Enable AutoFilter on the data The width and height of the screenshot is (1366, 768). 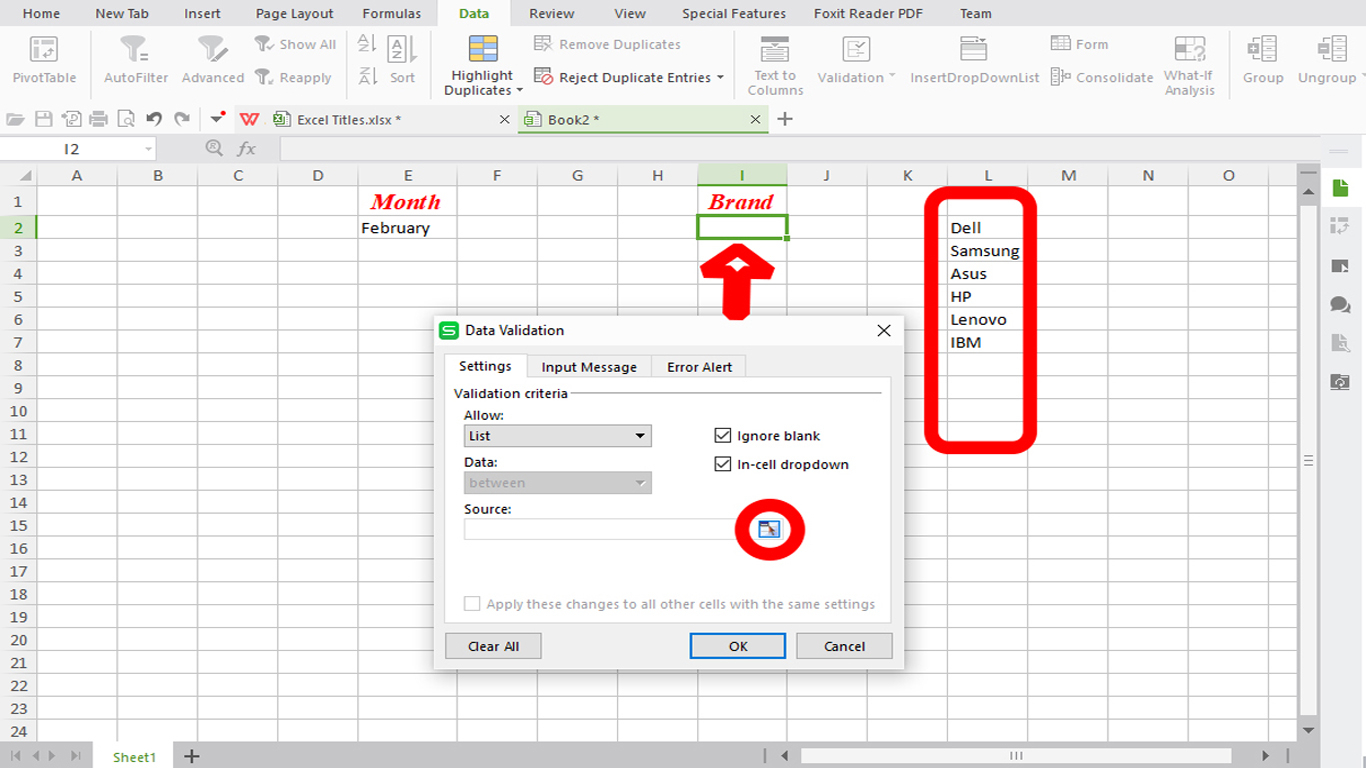pos(136,61)
